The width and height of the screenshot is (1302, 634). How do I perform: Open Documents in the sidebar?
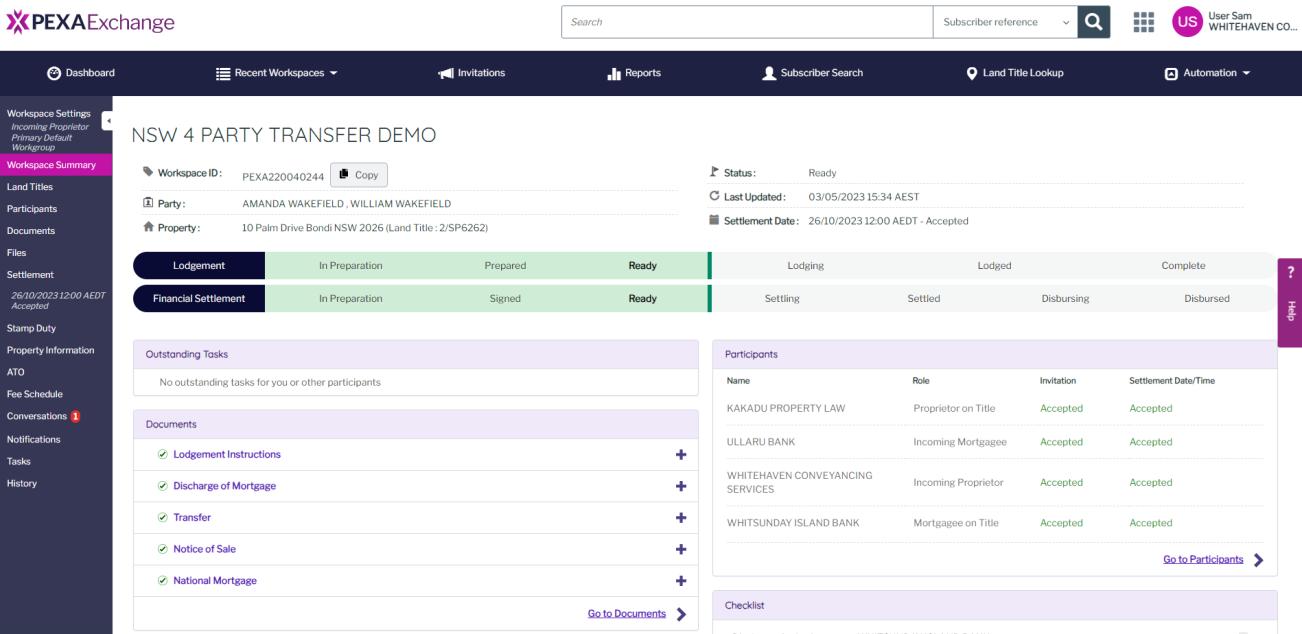[x=31, y=231]
